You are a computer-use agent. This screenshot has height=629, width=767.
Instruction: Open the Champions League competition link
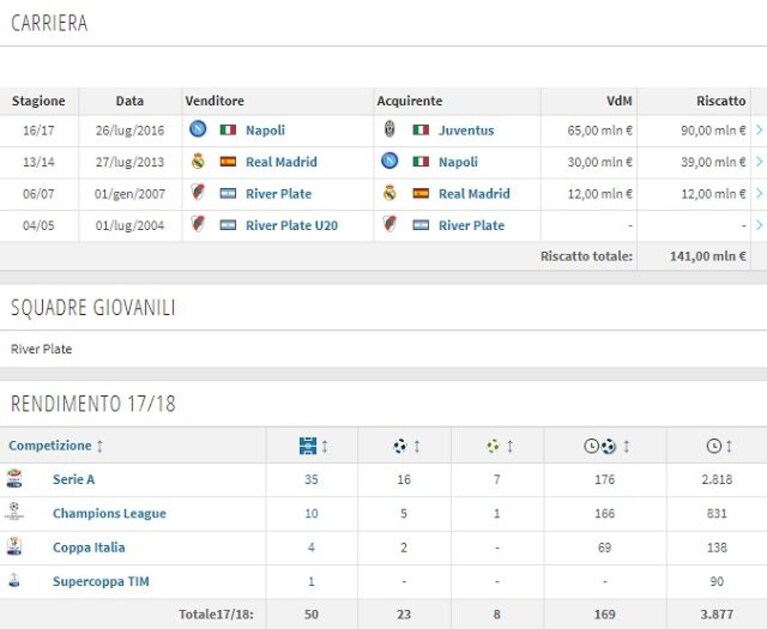pyautogui.click(x=110, y=513)
